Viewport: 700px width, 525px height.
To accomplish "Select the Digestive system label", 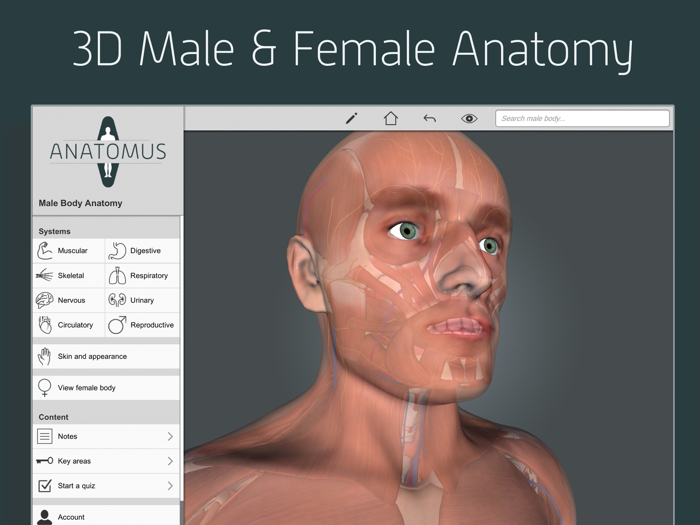I will (145, 250).
